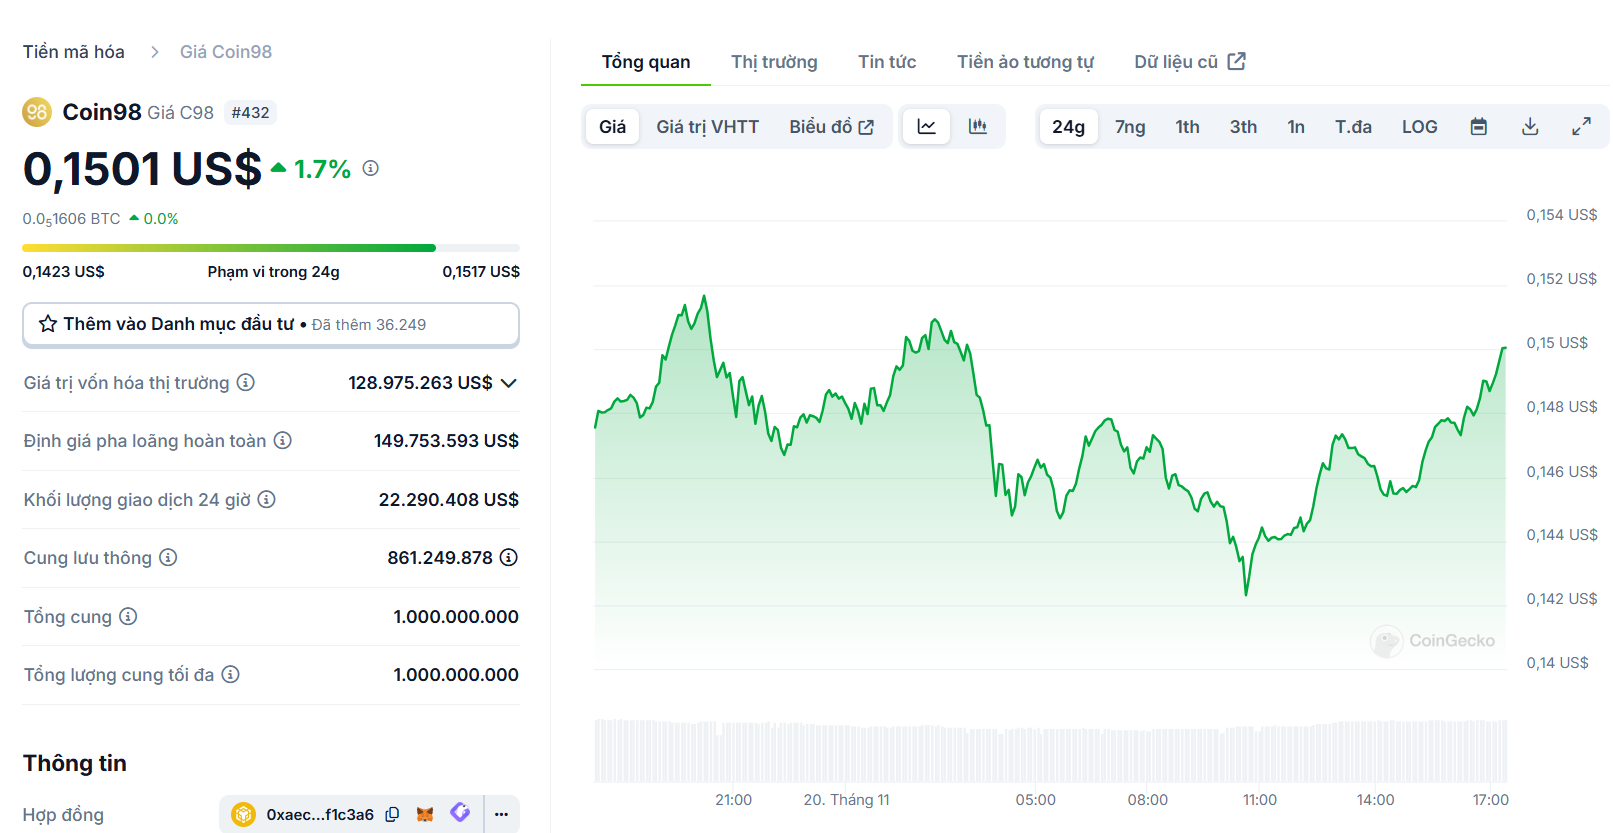Click the Thông tin heading

point(75,763)
